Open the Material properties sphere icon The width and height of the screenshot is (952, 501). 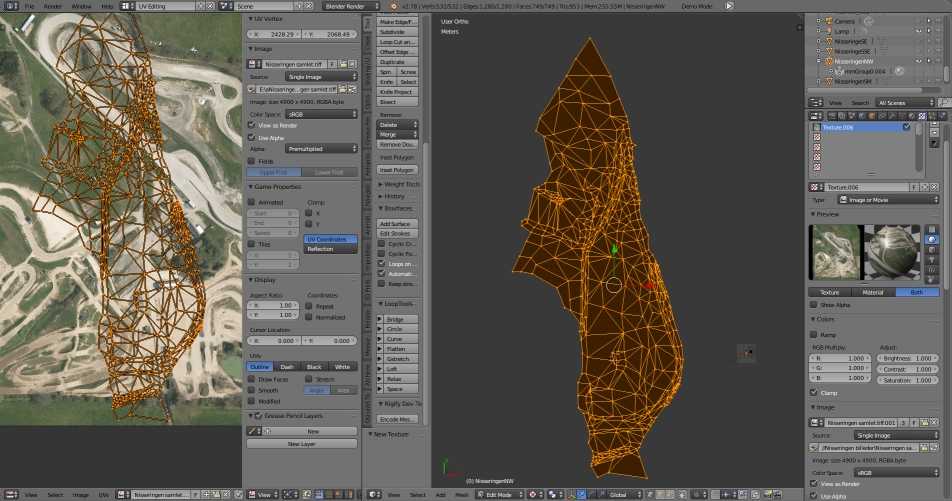tap(912, 115)
